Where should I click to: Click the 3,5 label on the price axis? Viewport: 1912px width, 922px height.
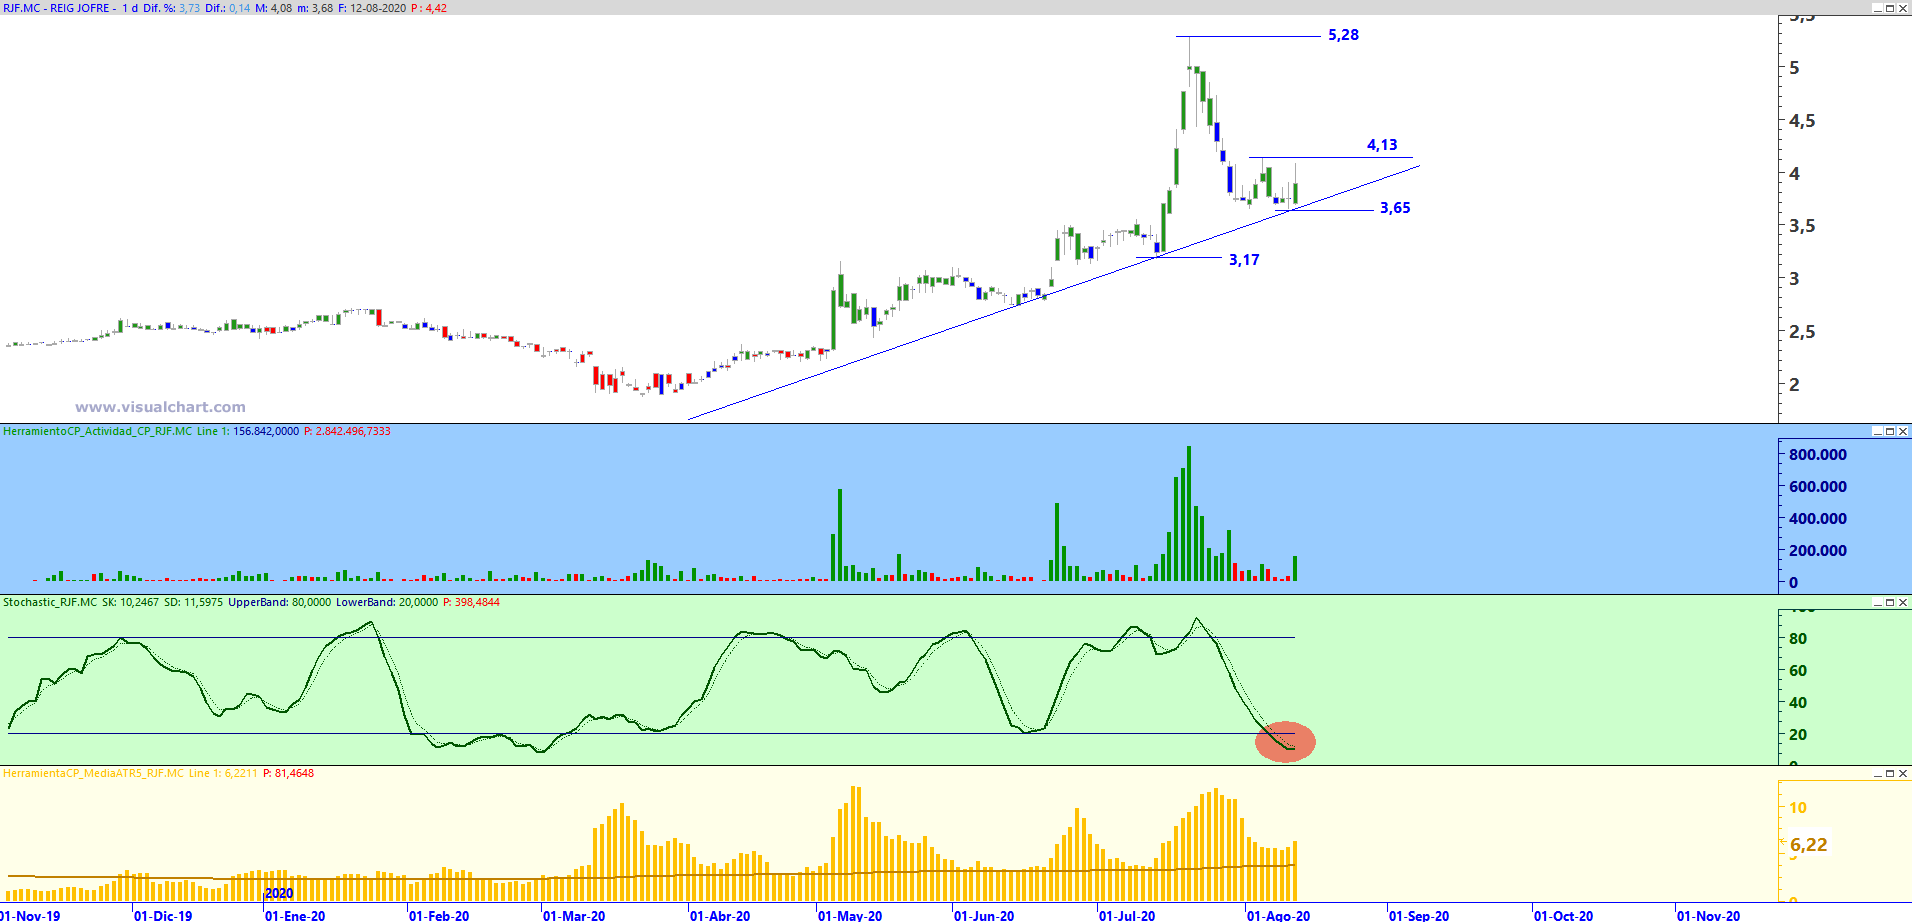[x=1802, y=226]
